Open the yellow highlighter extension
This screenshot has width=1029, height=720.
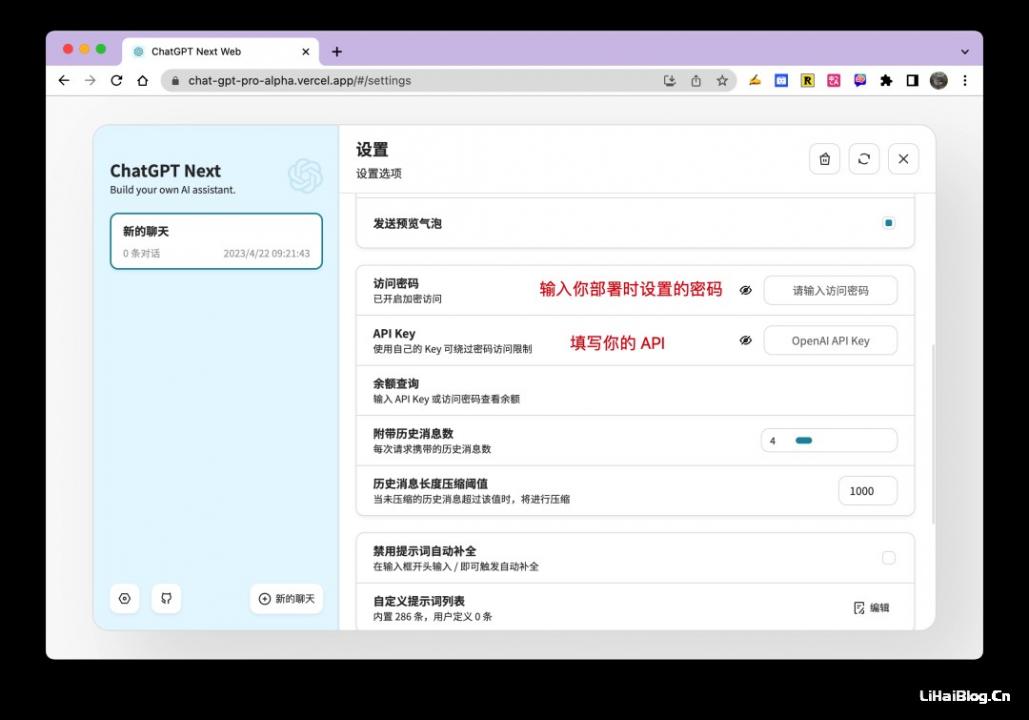pyautogui.click(x=755, y=81)
